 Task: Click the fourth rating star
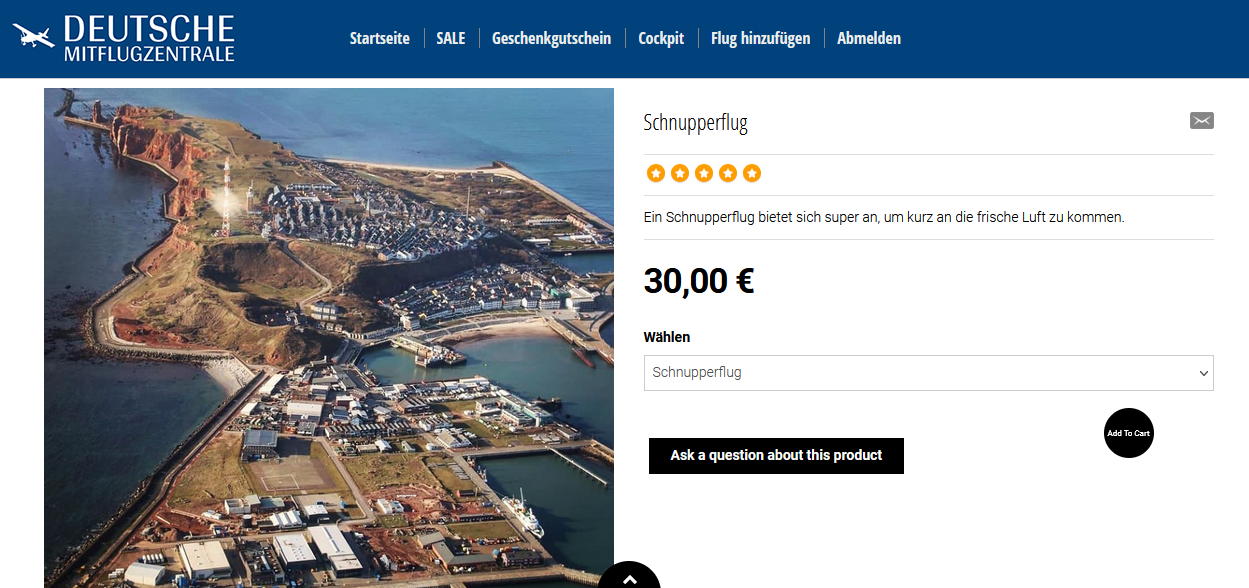(x=728, y=173)
